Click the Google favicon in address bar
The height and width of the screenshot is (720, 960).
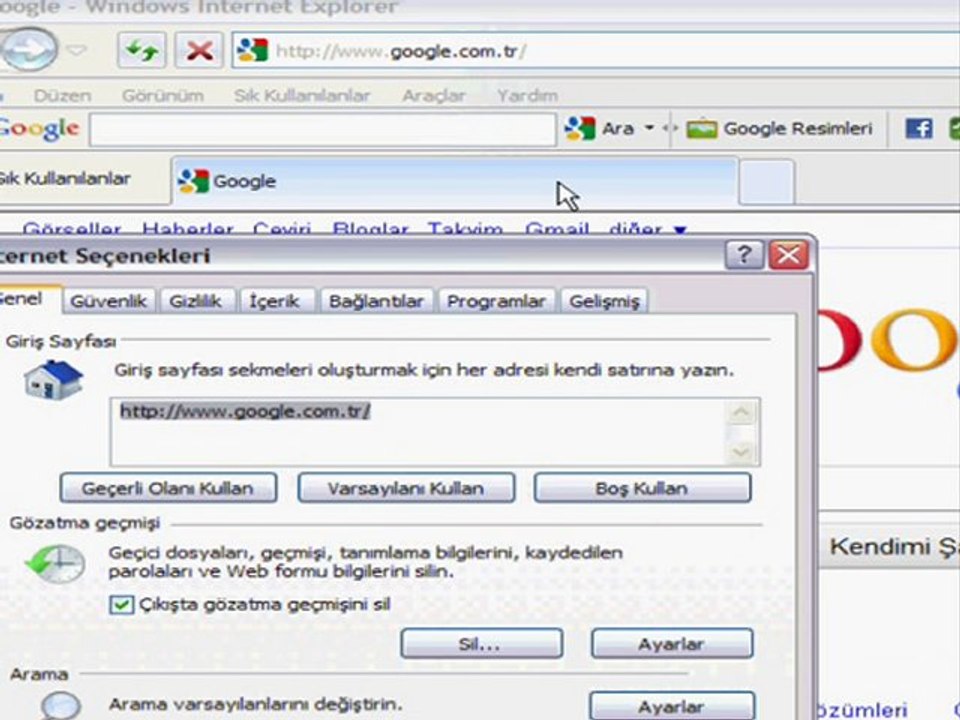tap(253, 50)
